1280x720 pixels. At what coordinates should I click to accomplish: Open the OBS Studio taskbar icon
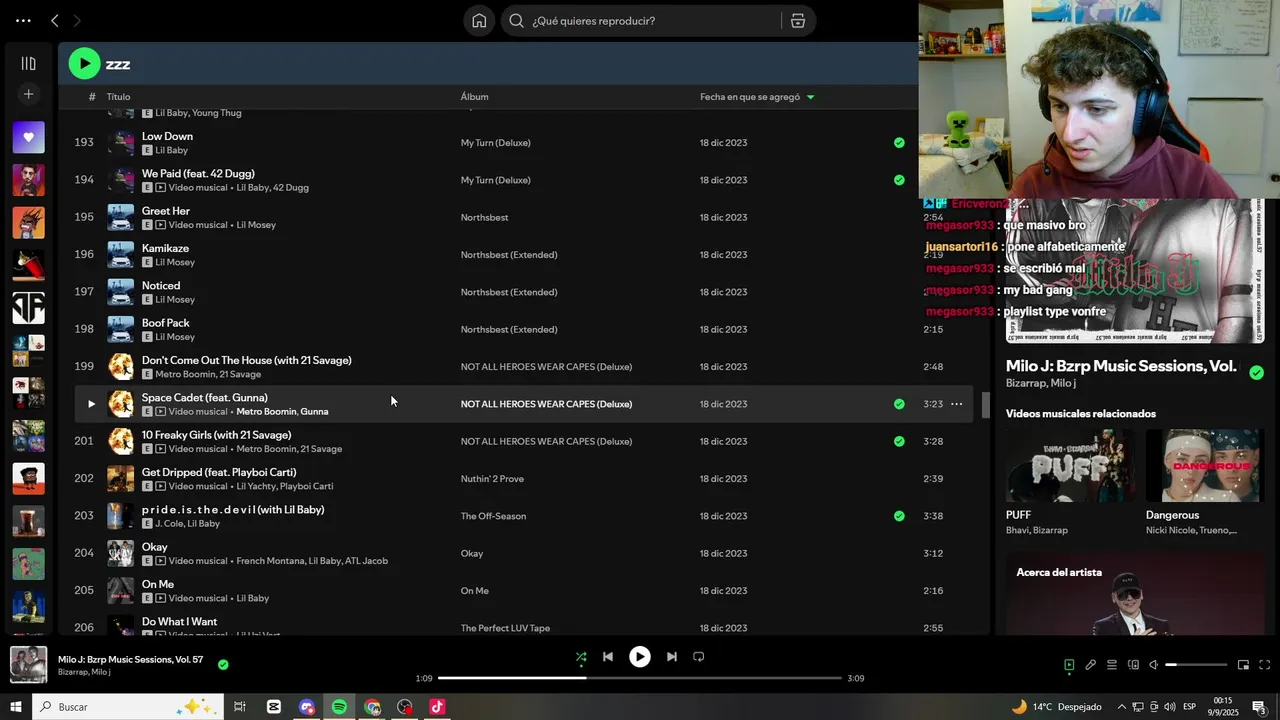point(404,707)
